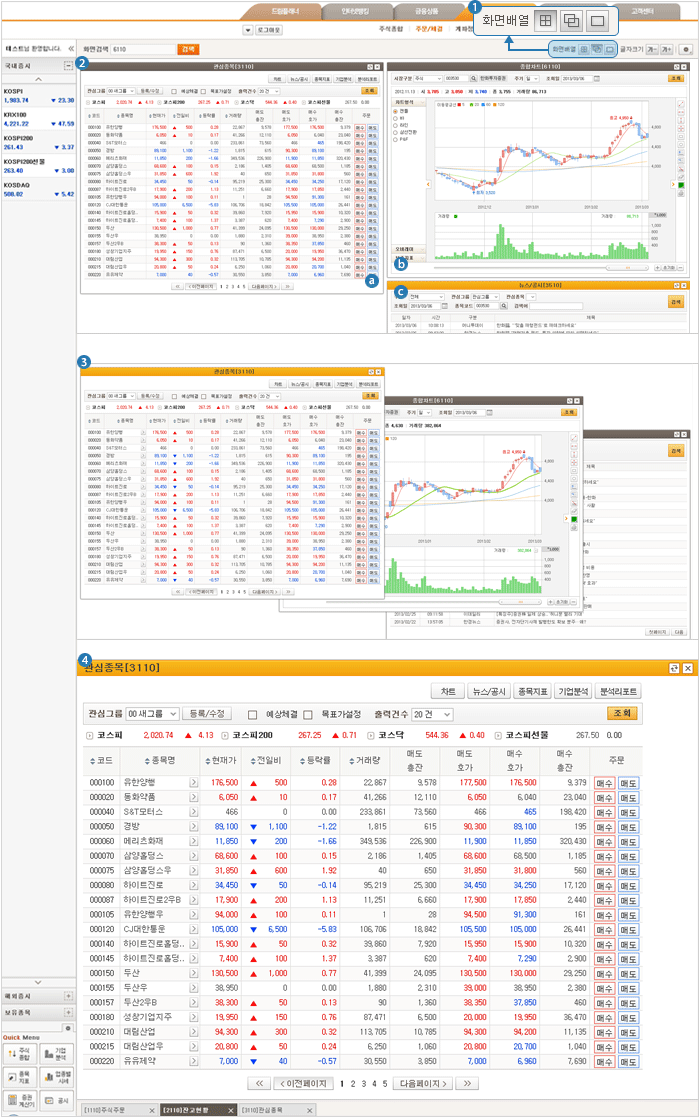Click the 종목지표 button in the large window
The width and height of the screenshot is (700, 1118).
pos(532,691)
